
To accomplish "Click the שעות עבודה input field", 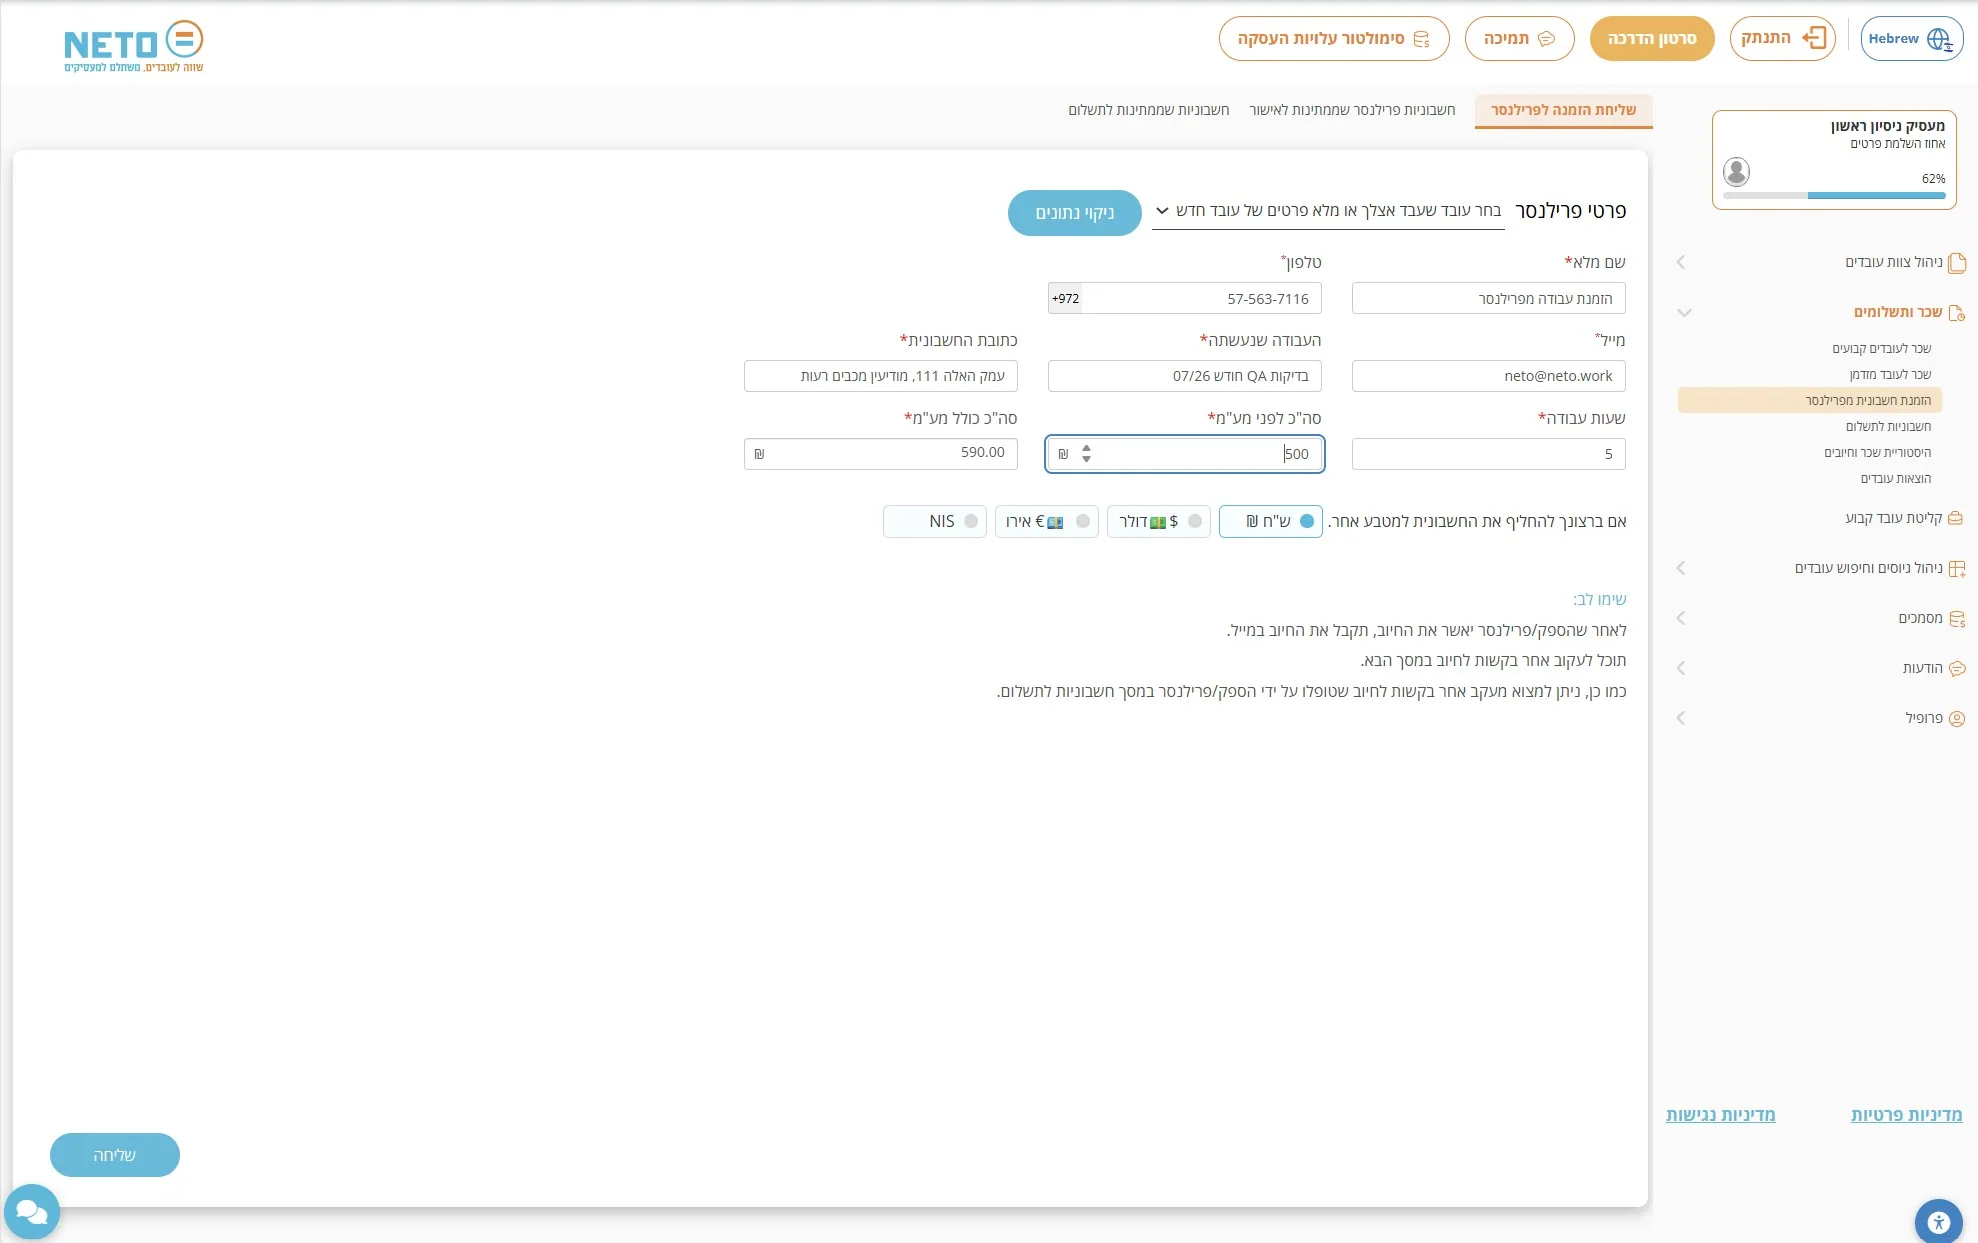I will pos(1488,454).
